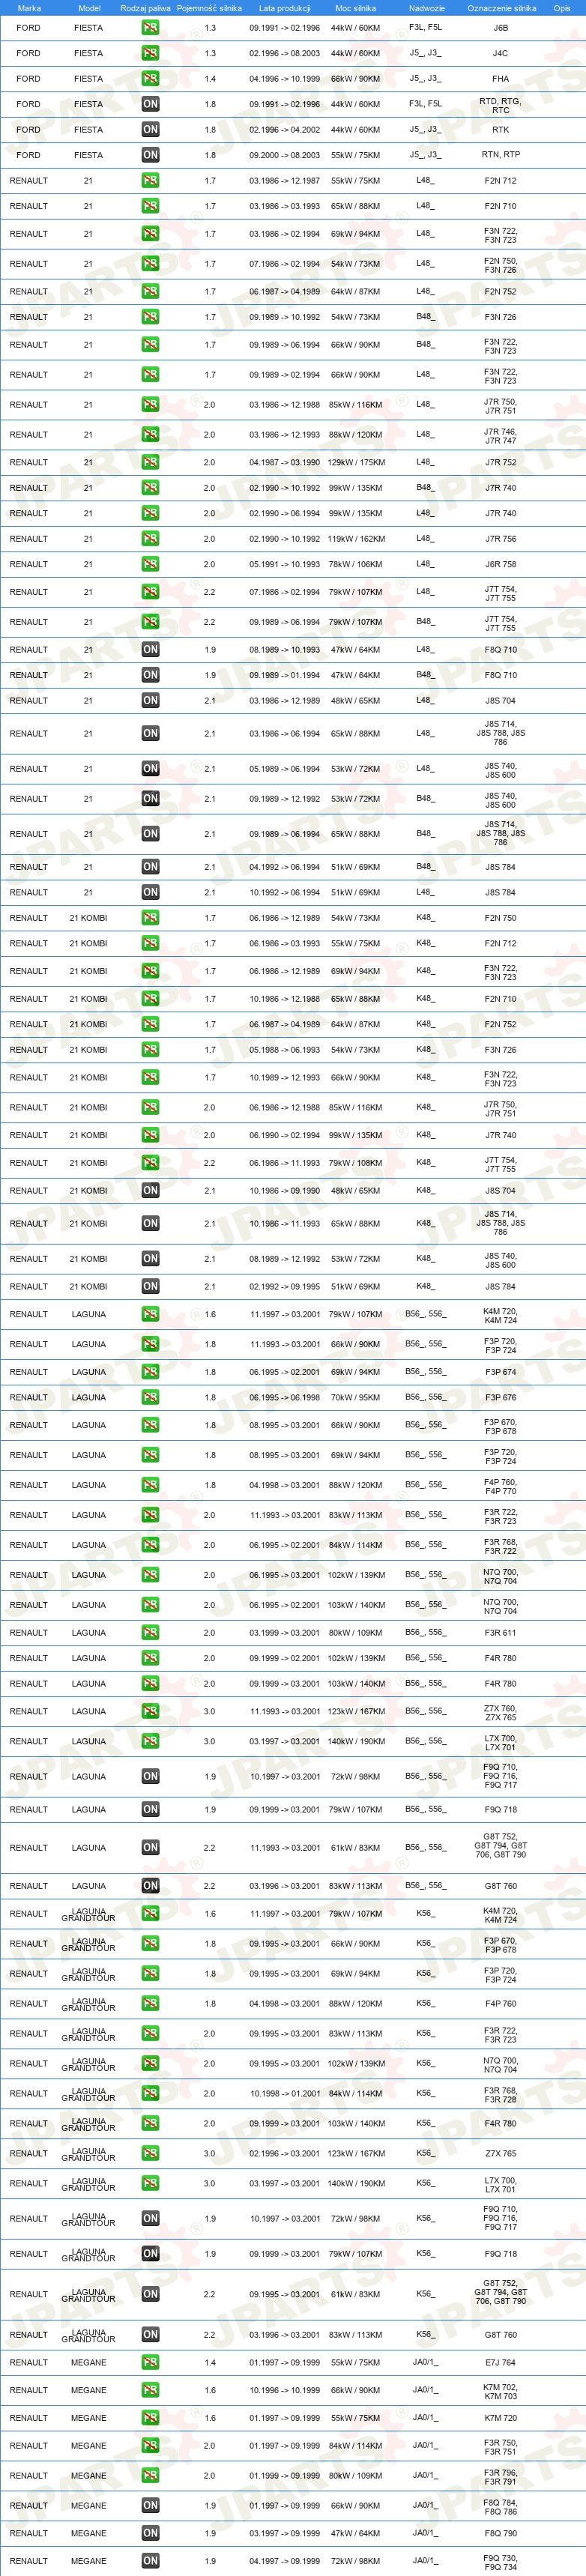Click the PB icon in the Laguna F3P 674 row
This screenshot has height=2576, width=586.
[x=150, y=1372]
